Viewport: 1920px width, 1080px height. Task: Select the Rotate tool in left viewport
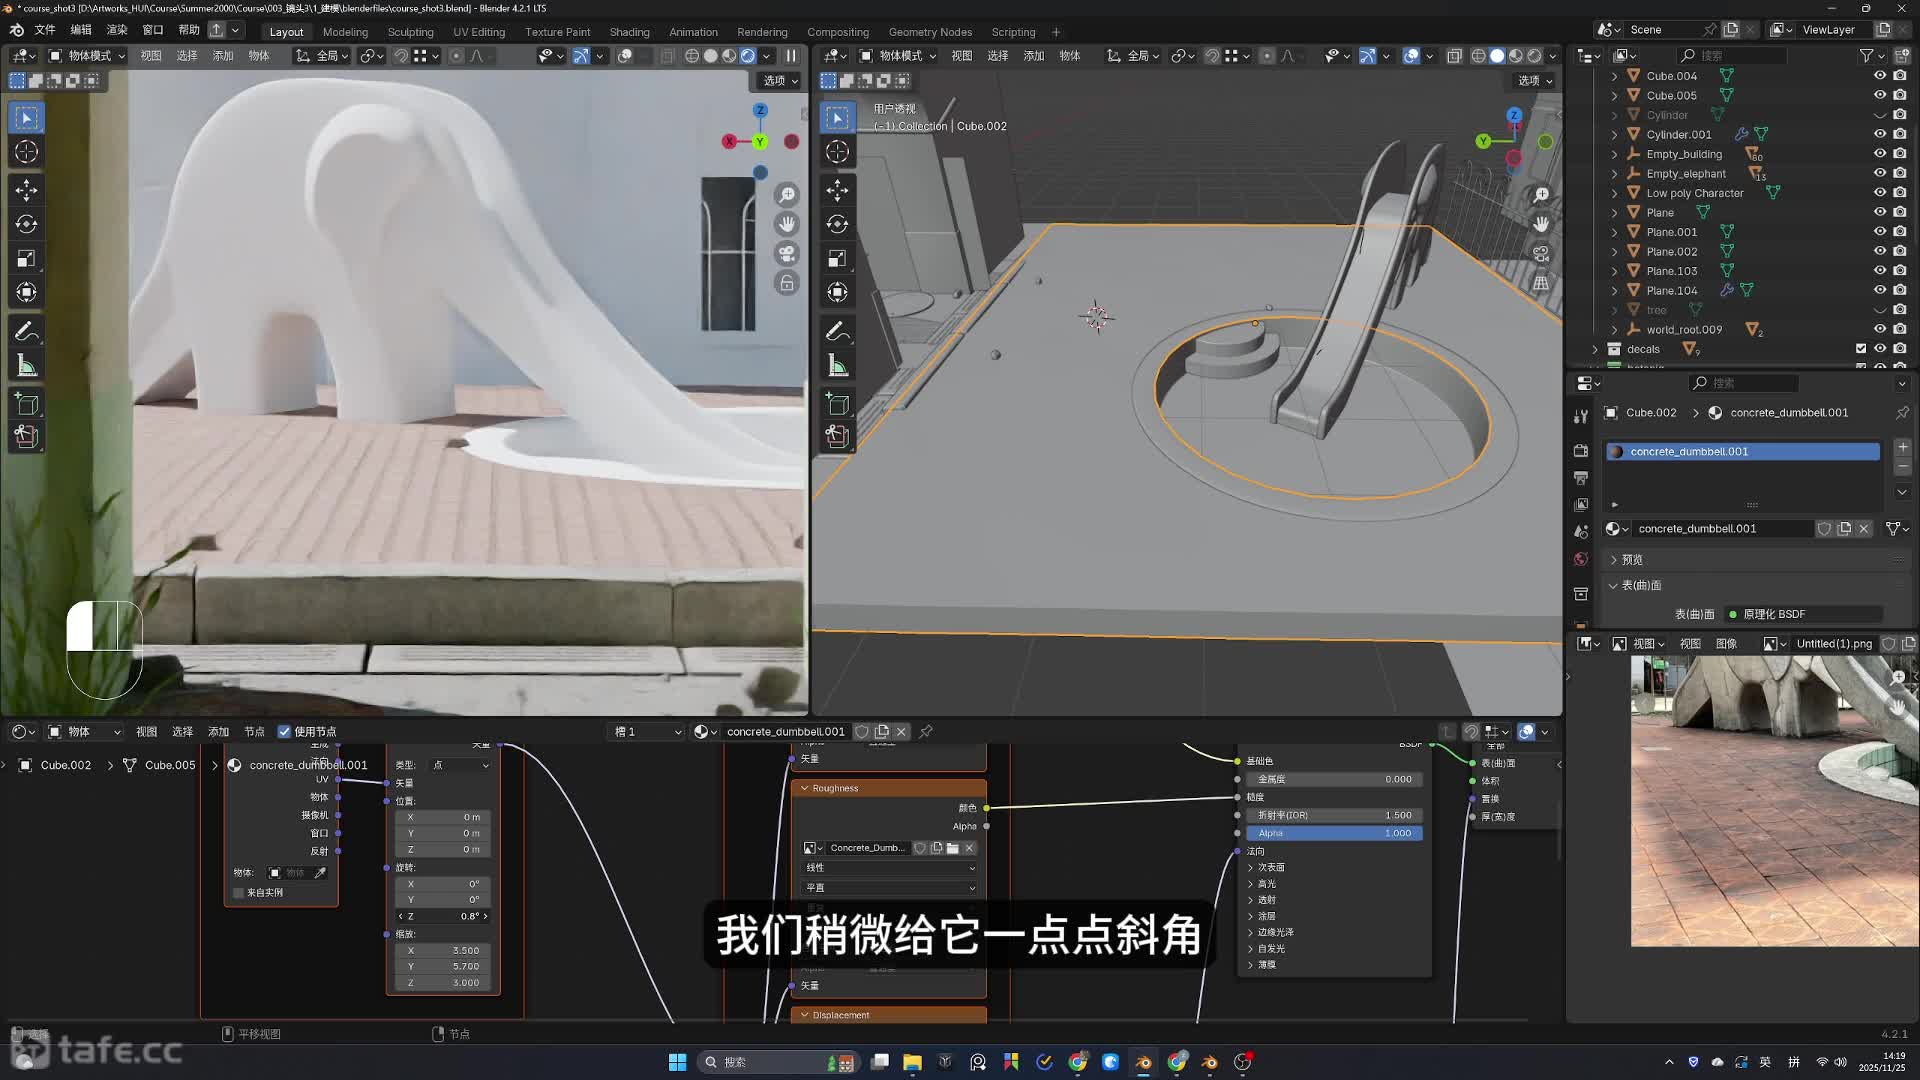point(27,224)
